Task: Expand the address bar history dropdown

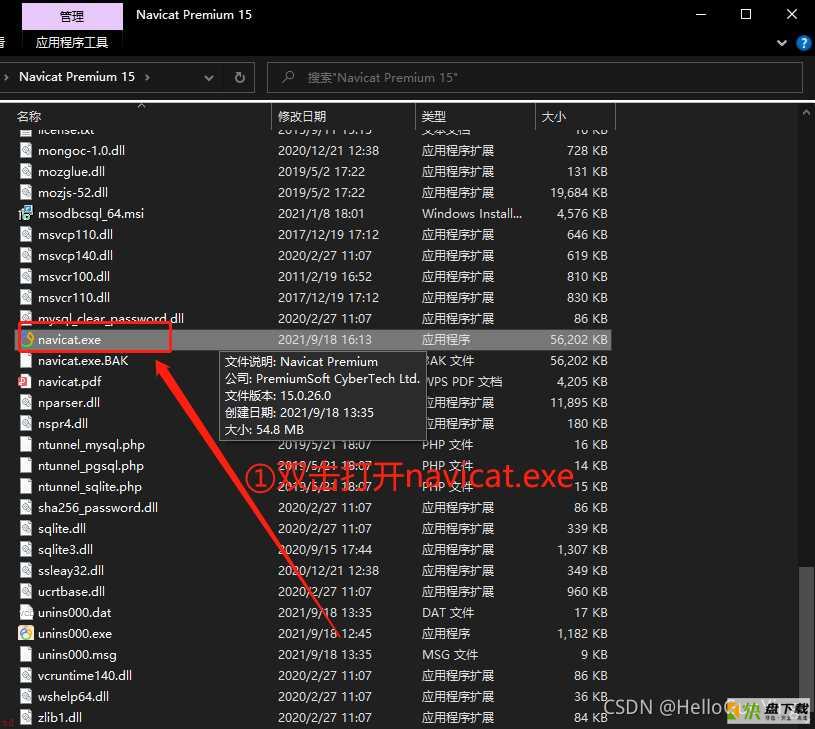Action: [x=209, y=77]
